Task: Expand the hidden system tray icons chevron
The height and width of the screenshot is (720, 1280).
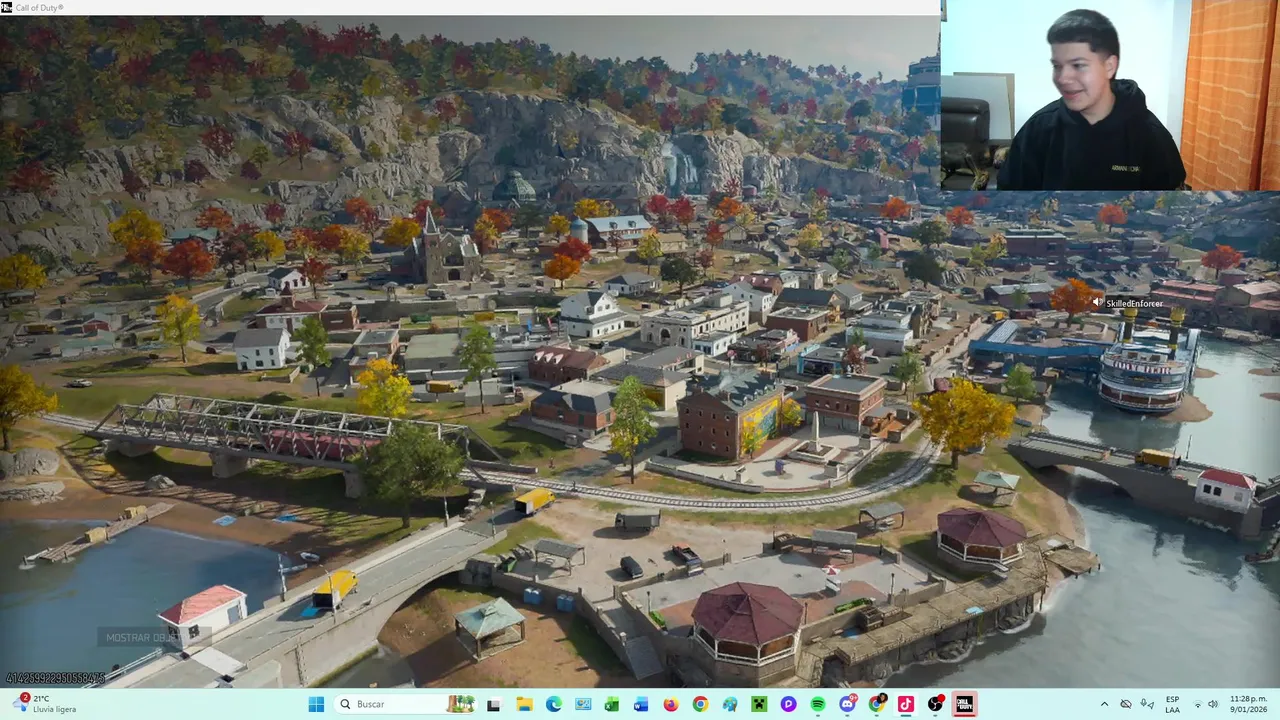Action: (1105, 704)
